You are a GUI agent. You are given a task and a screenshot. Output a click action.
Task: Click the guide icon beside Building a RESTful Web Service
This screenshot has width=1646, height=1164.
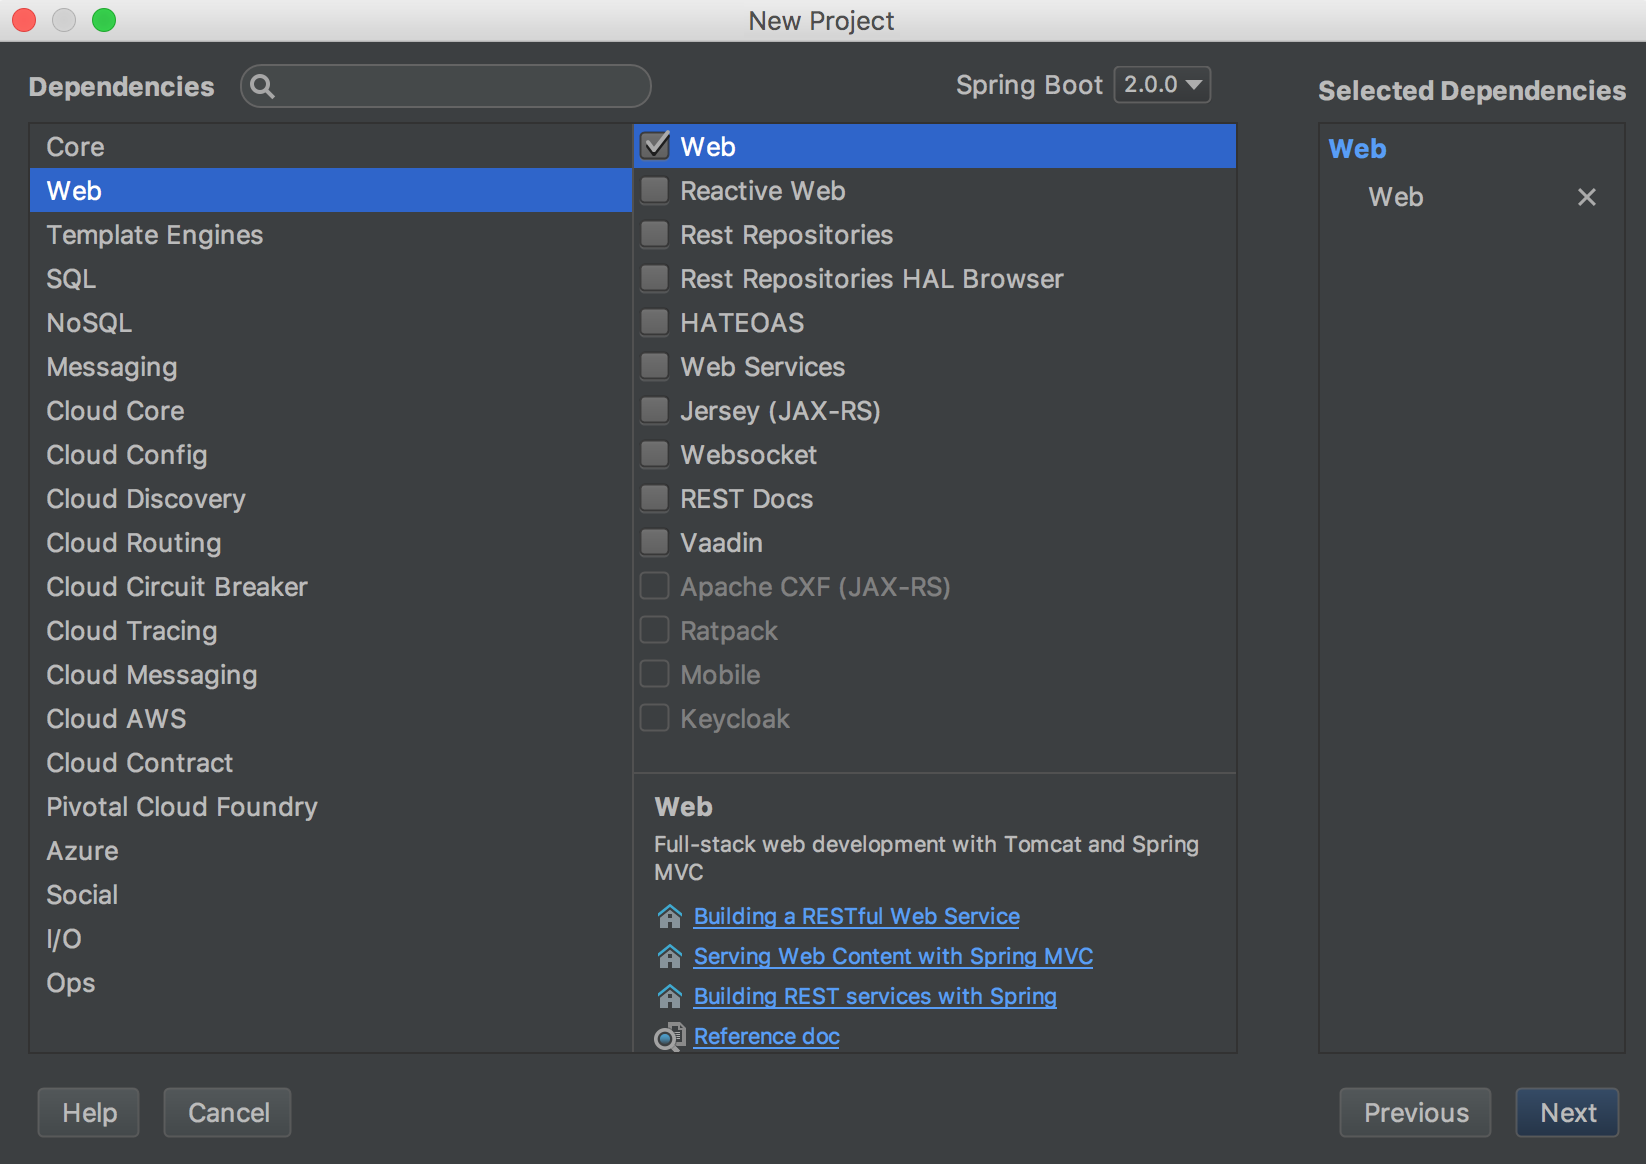pyautogui.click(x=669, y=916)
